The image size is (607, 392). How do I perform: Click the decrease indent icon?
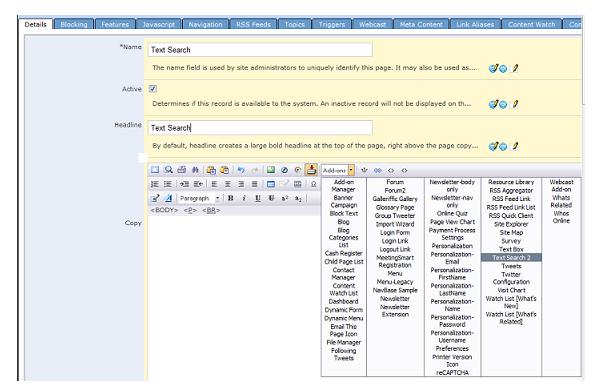coord(198,184)
